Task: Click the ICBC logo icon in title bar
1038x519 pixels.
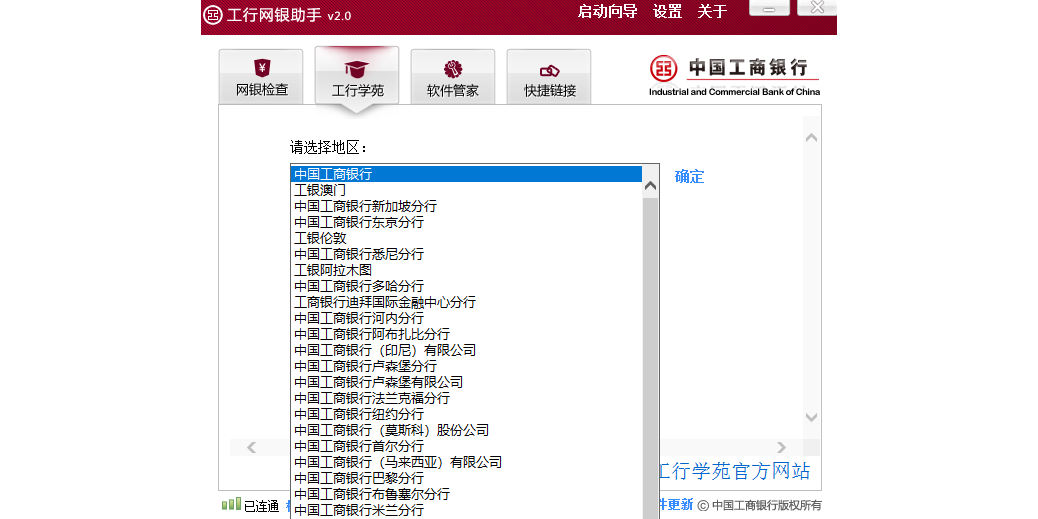Action: coord(212,15)
